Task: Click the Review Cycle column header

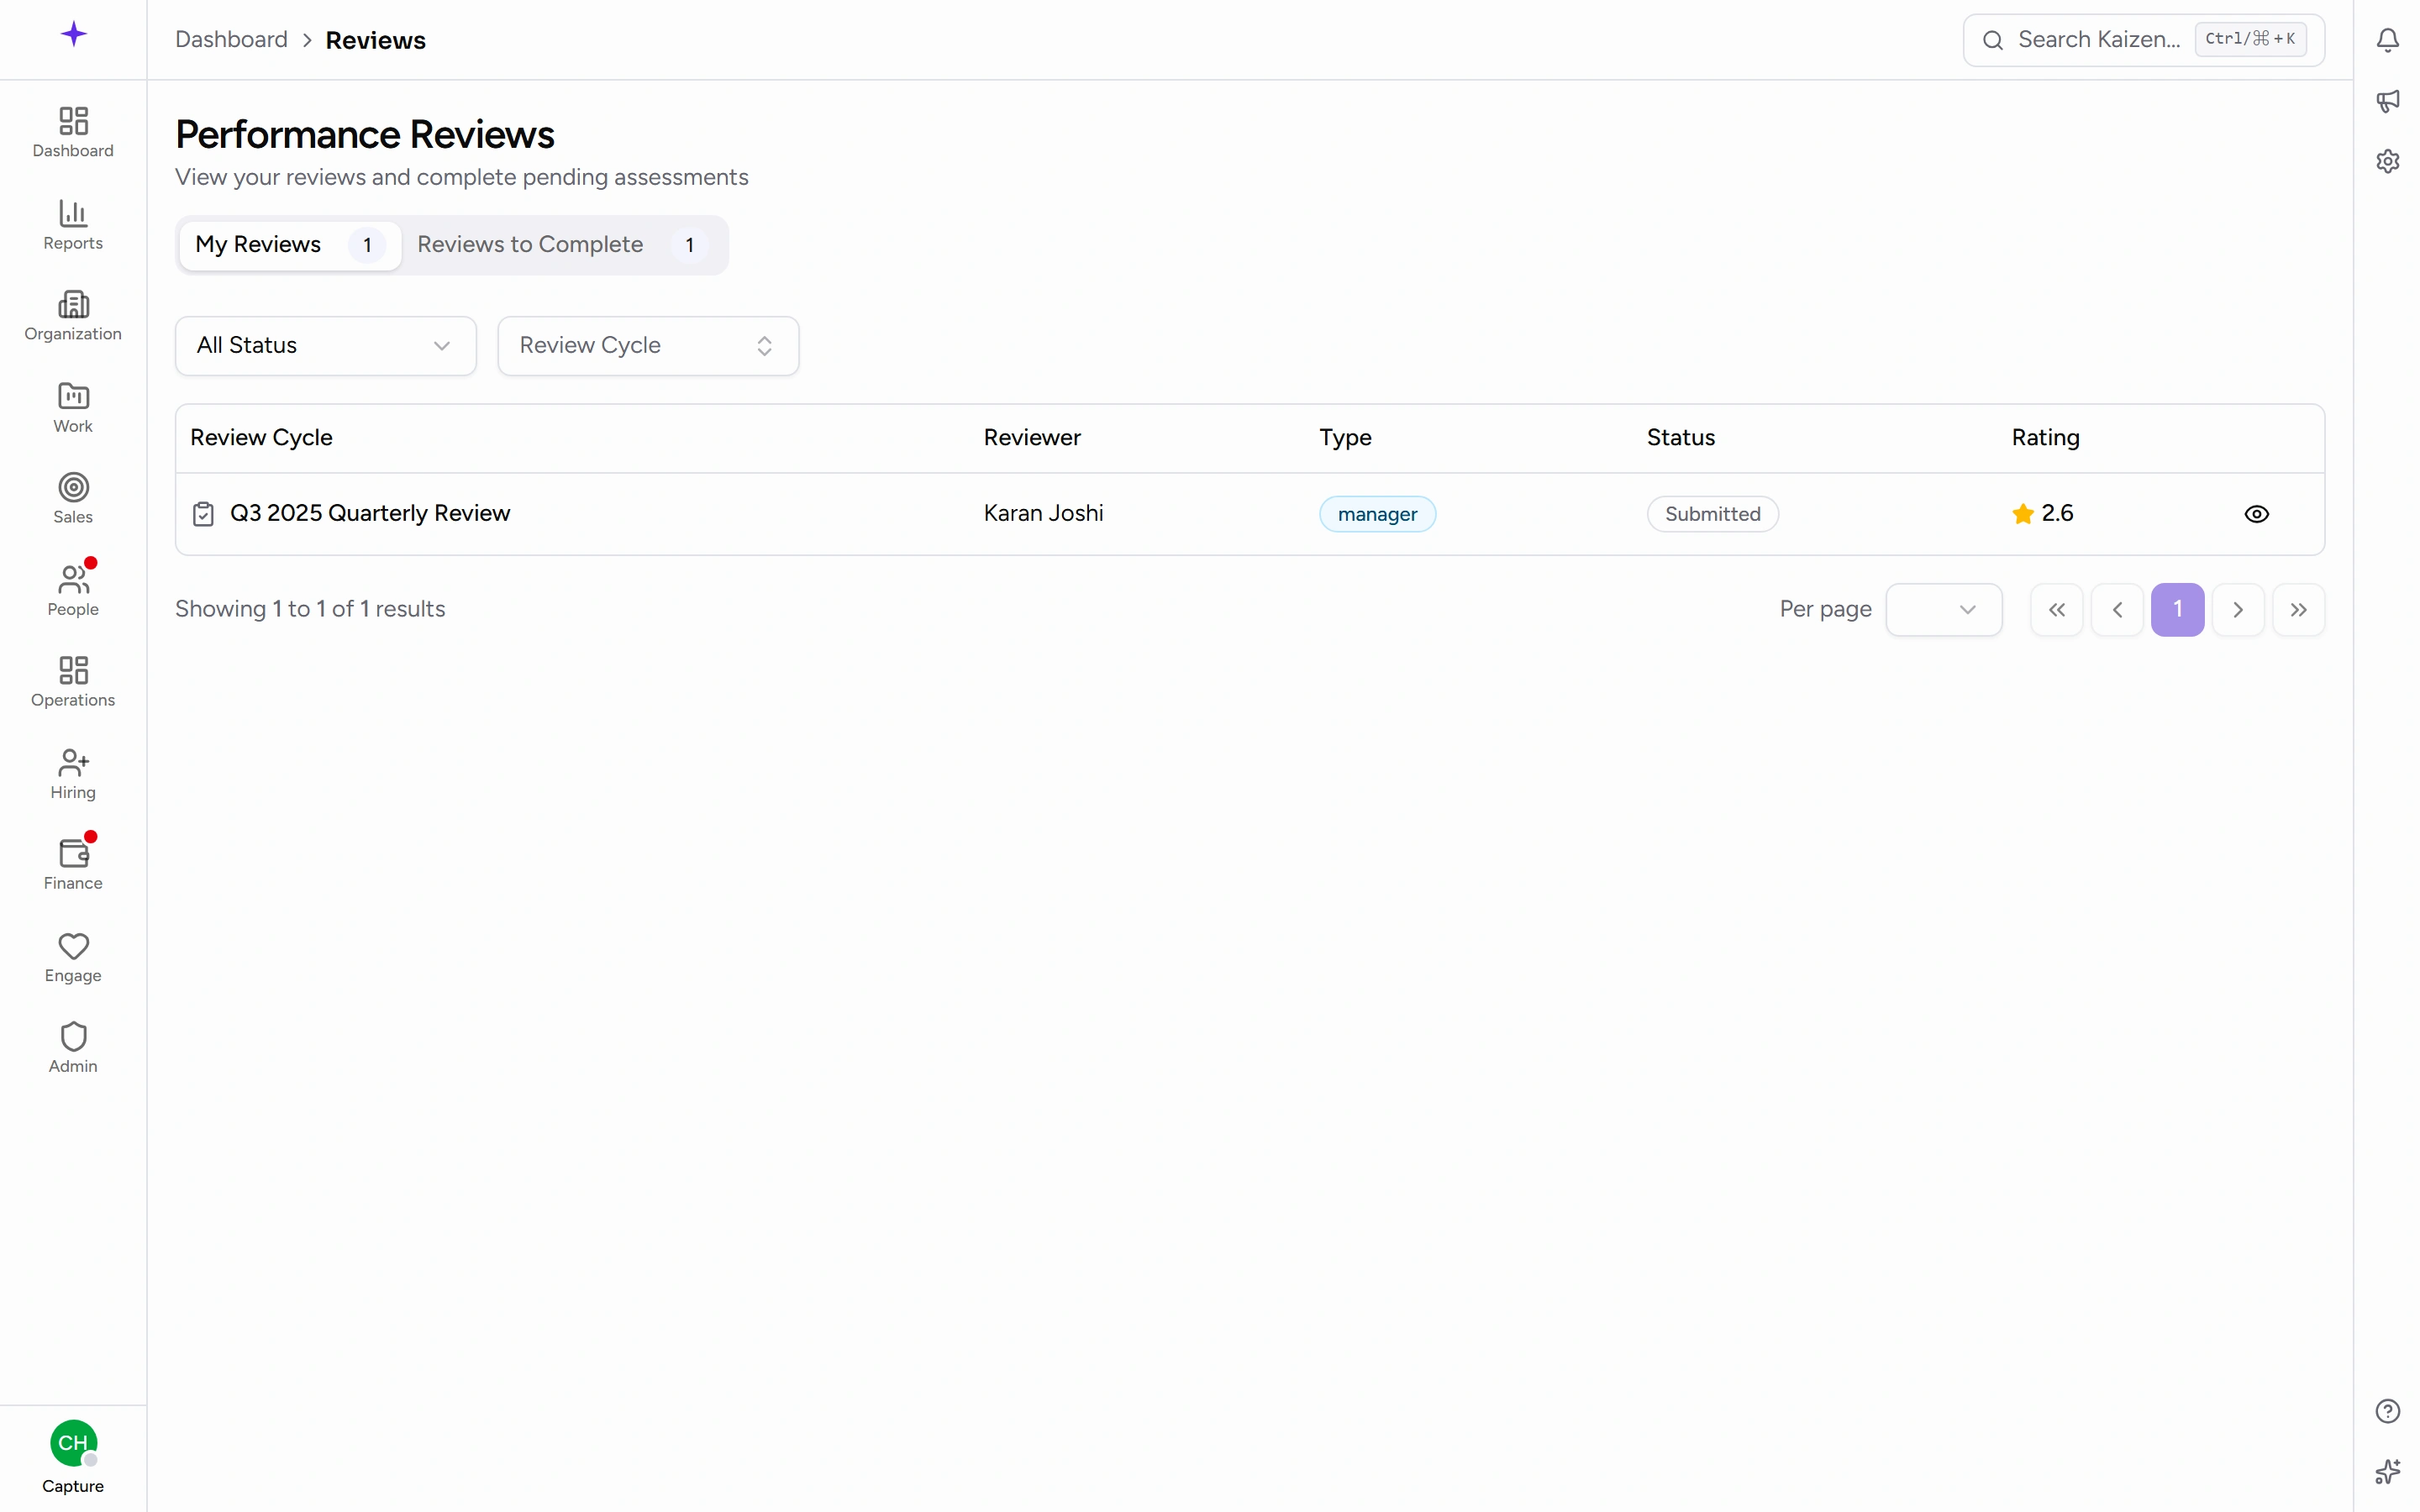Action: pos(261,438)
